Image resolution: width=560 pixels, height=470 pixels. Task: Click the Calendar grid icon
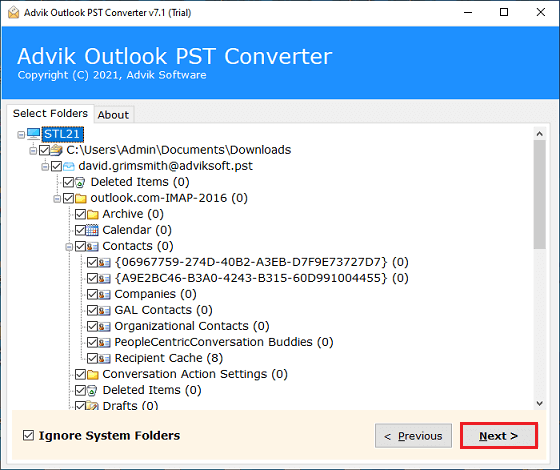(x=92, y=230)
